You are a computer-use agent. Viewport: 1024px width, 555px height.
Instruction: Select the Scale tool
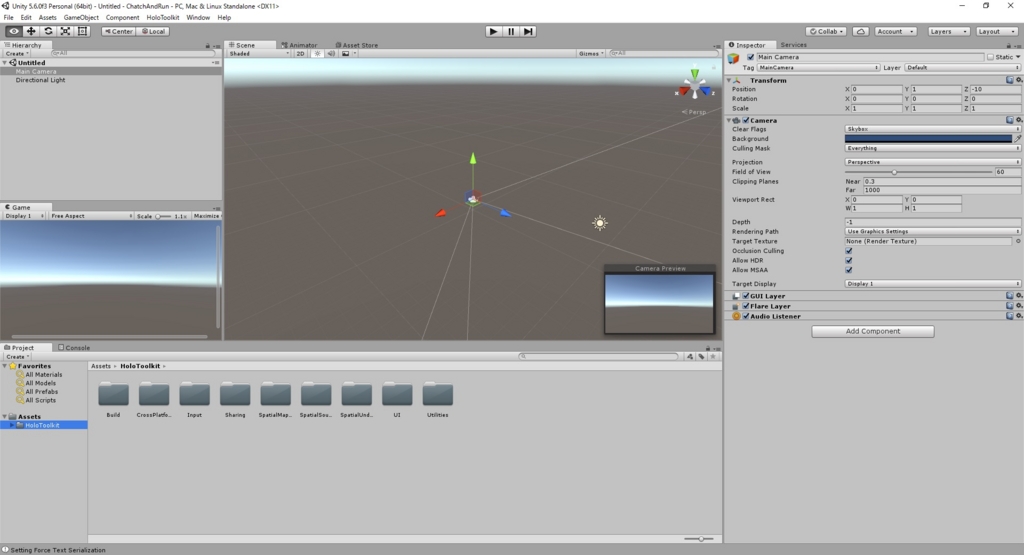(65, 31)
